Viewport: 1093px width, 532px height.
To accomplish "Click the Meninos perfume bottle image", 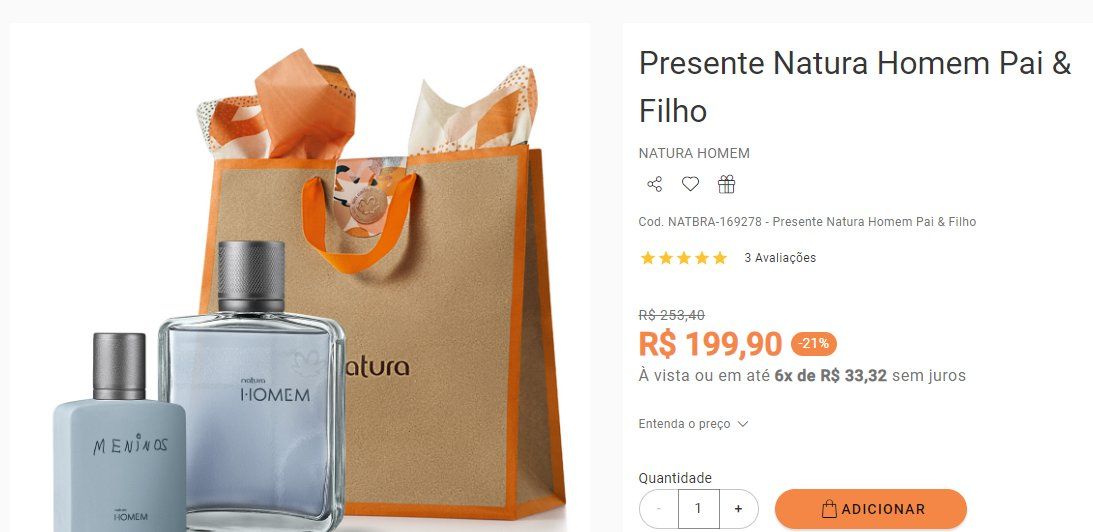I will (x=119, y=432).
